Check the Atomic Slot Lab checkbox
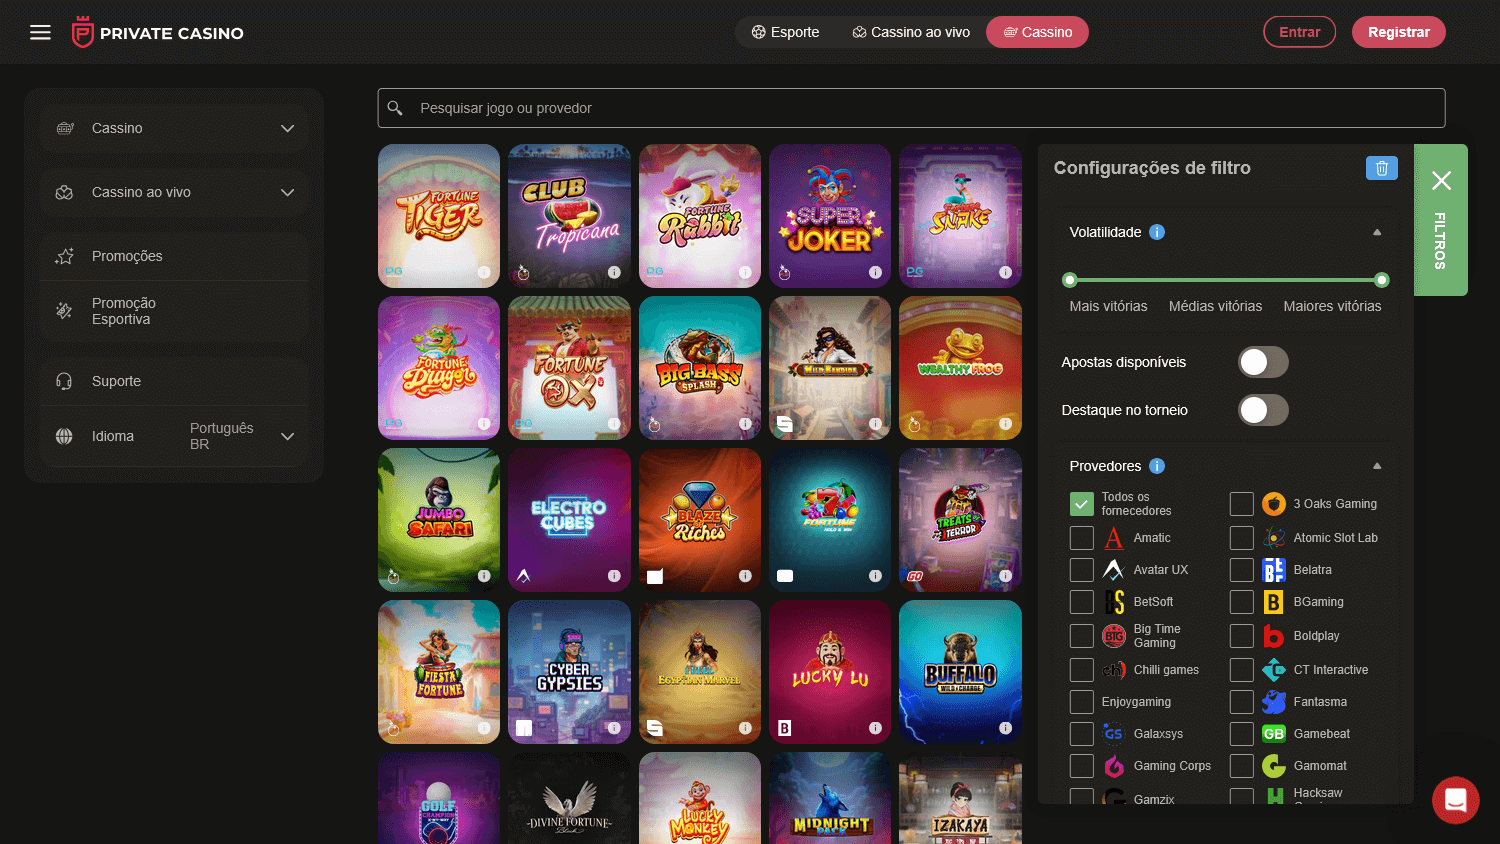The image size is (1500, 844). click(1242, 538)
